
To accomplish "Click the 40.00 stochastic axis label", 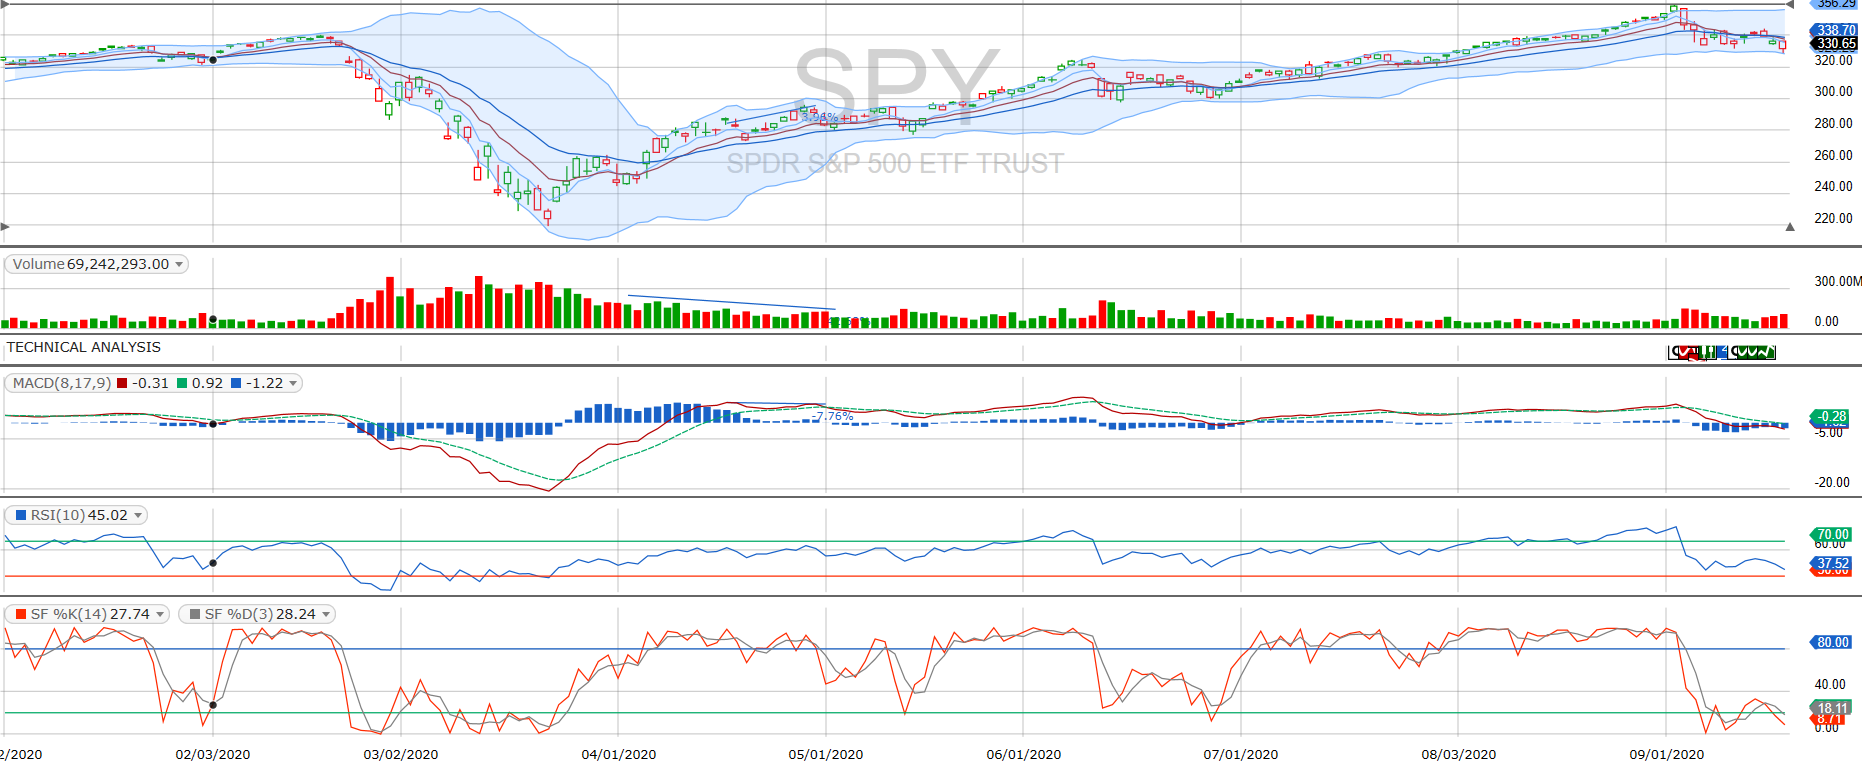I will pos(1830,684).
